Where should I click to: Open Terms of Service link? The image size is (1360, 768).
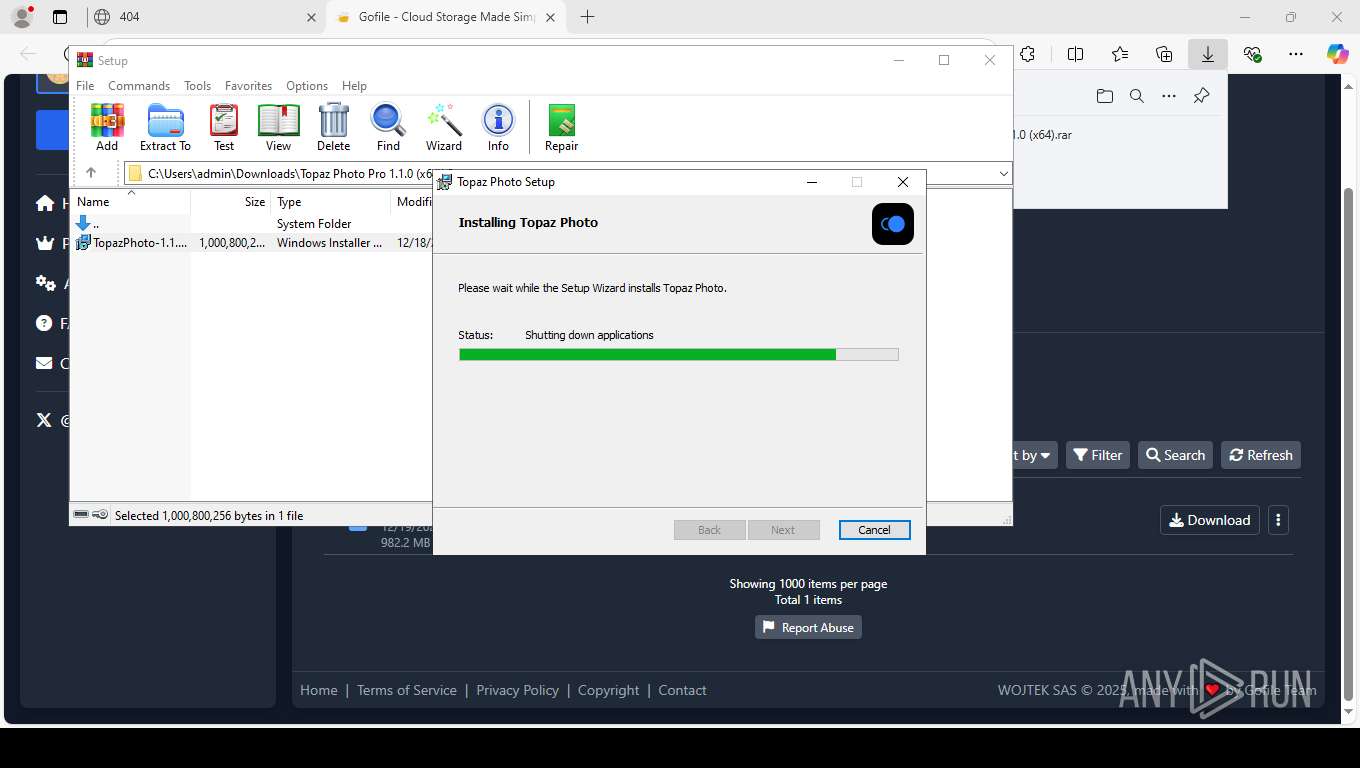[406, 690]
